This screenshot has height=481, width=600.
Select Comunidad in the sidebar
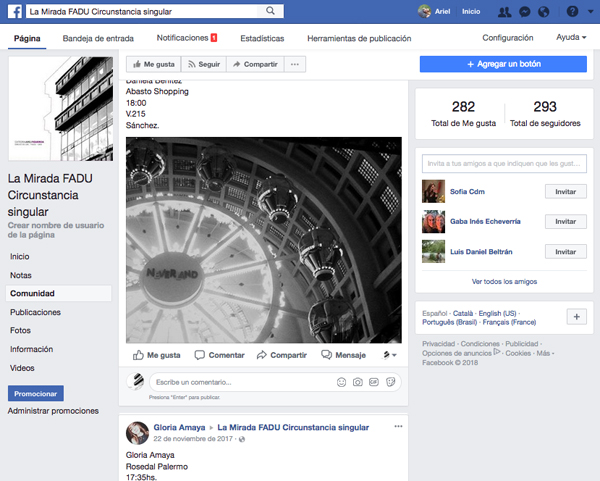[x=59, y=293]
